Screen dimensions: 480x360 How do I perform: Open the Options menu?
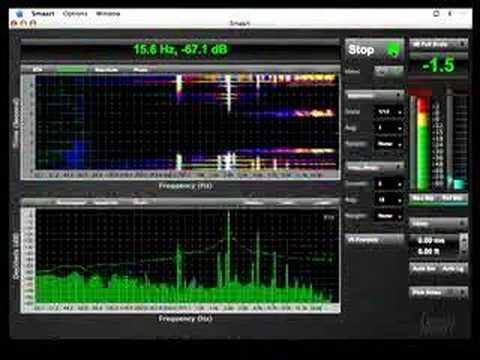(75, 14)
